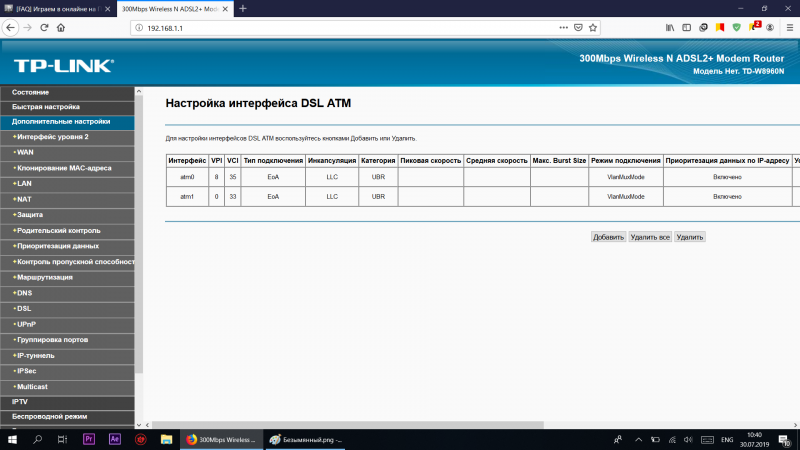Open a new browser tab

point(243,8)
